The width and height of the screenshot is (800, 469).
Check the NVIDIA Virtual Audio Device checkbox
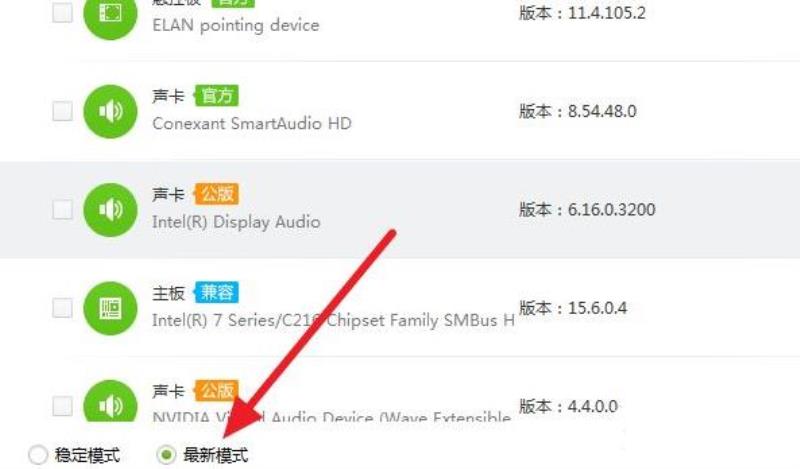click(x=62, y=406)
